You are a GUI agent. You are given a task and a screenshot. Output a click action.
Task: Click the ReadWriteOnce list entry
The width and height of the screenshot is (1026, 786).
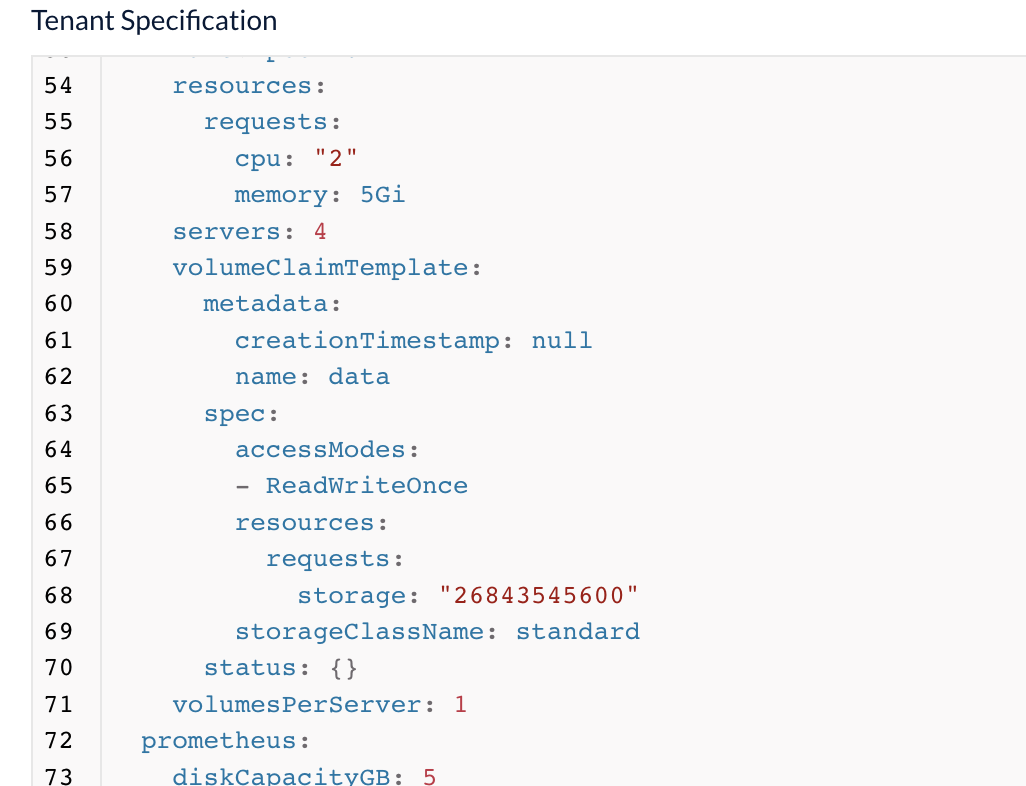click(x=366, y=485)
